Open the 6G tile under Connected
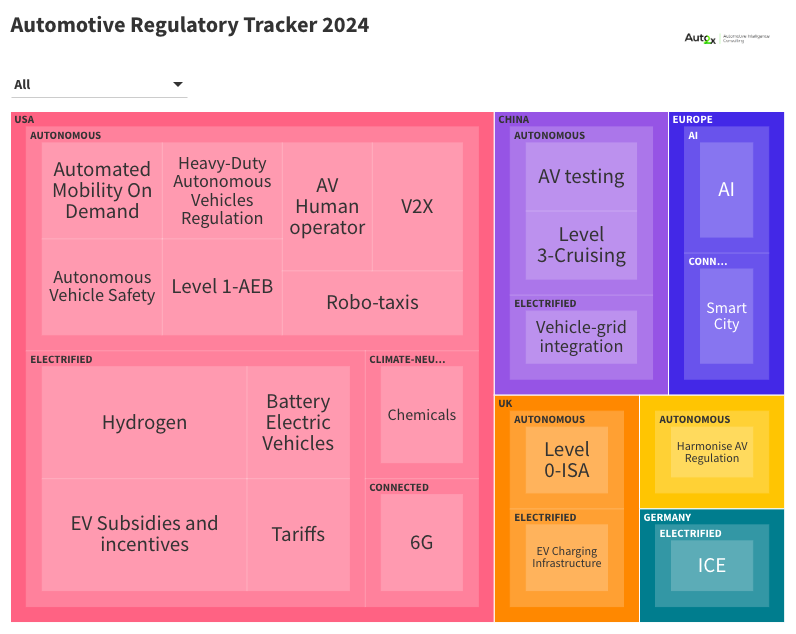This screenshot has height=634, width=796. pyautogui.click(x=421, y=542)
